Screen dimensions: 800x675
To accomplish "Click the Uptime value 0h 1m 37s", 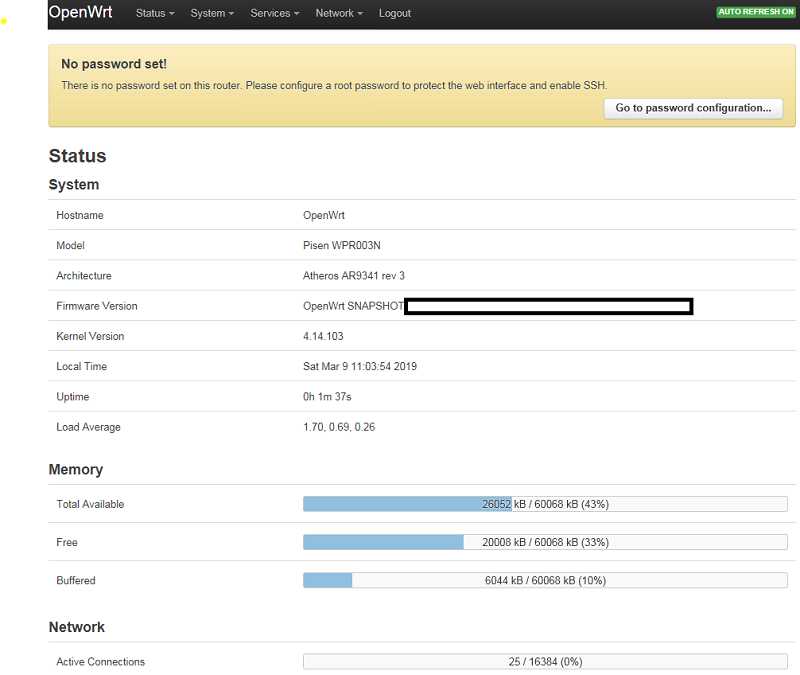I will [327, 397].
